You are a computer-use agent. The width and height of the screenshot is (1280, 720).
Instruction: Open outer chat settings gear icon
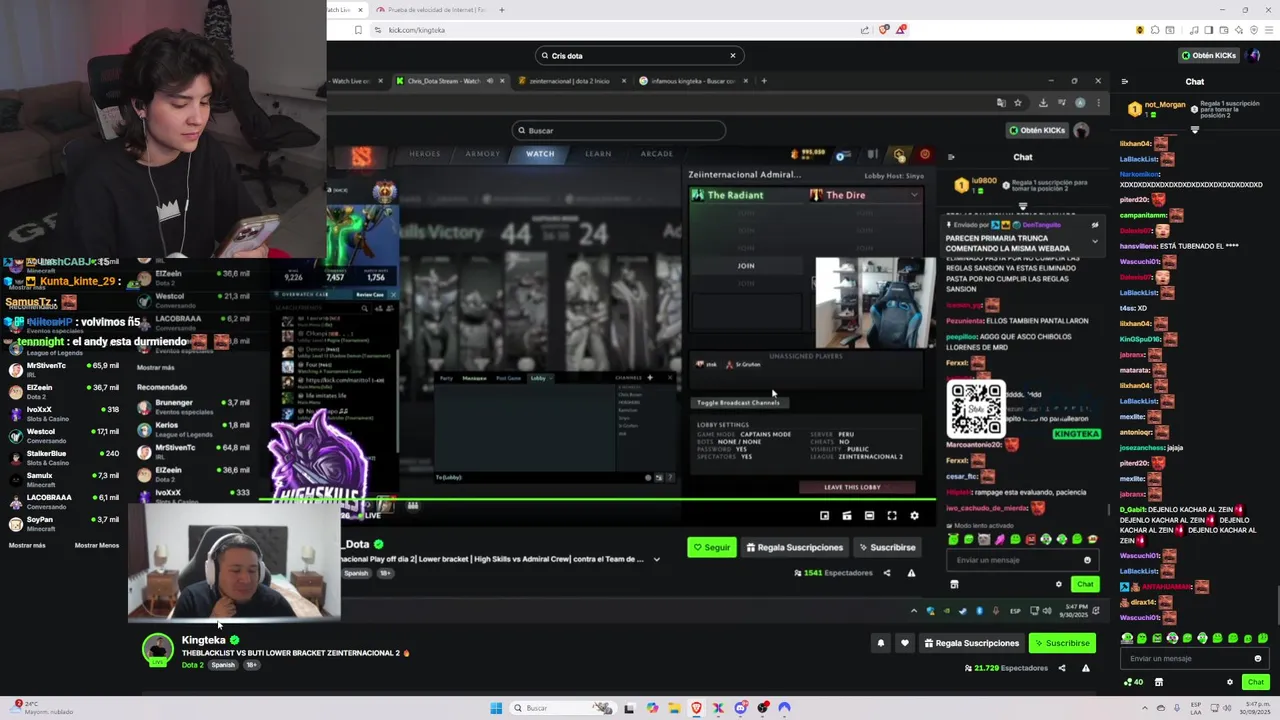click(x=1230, y=682)
